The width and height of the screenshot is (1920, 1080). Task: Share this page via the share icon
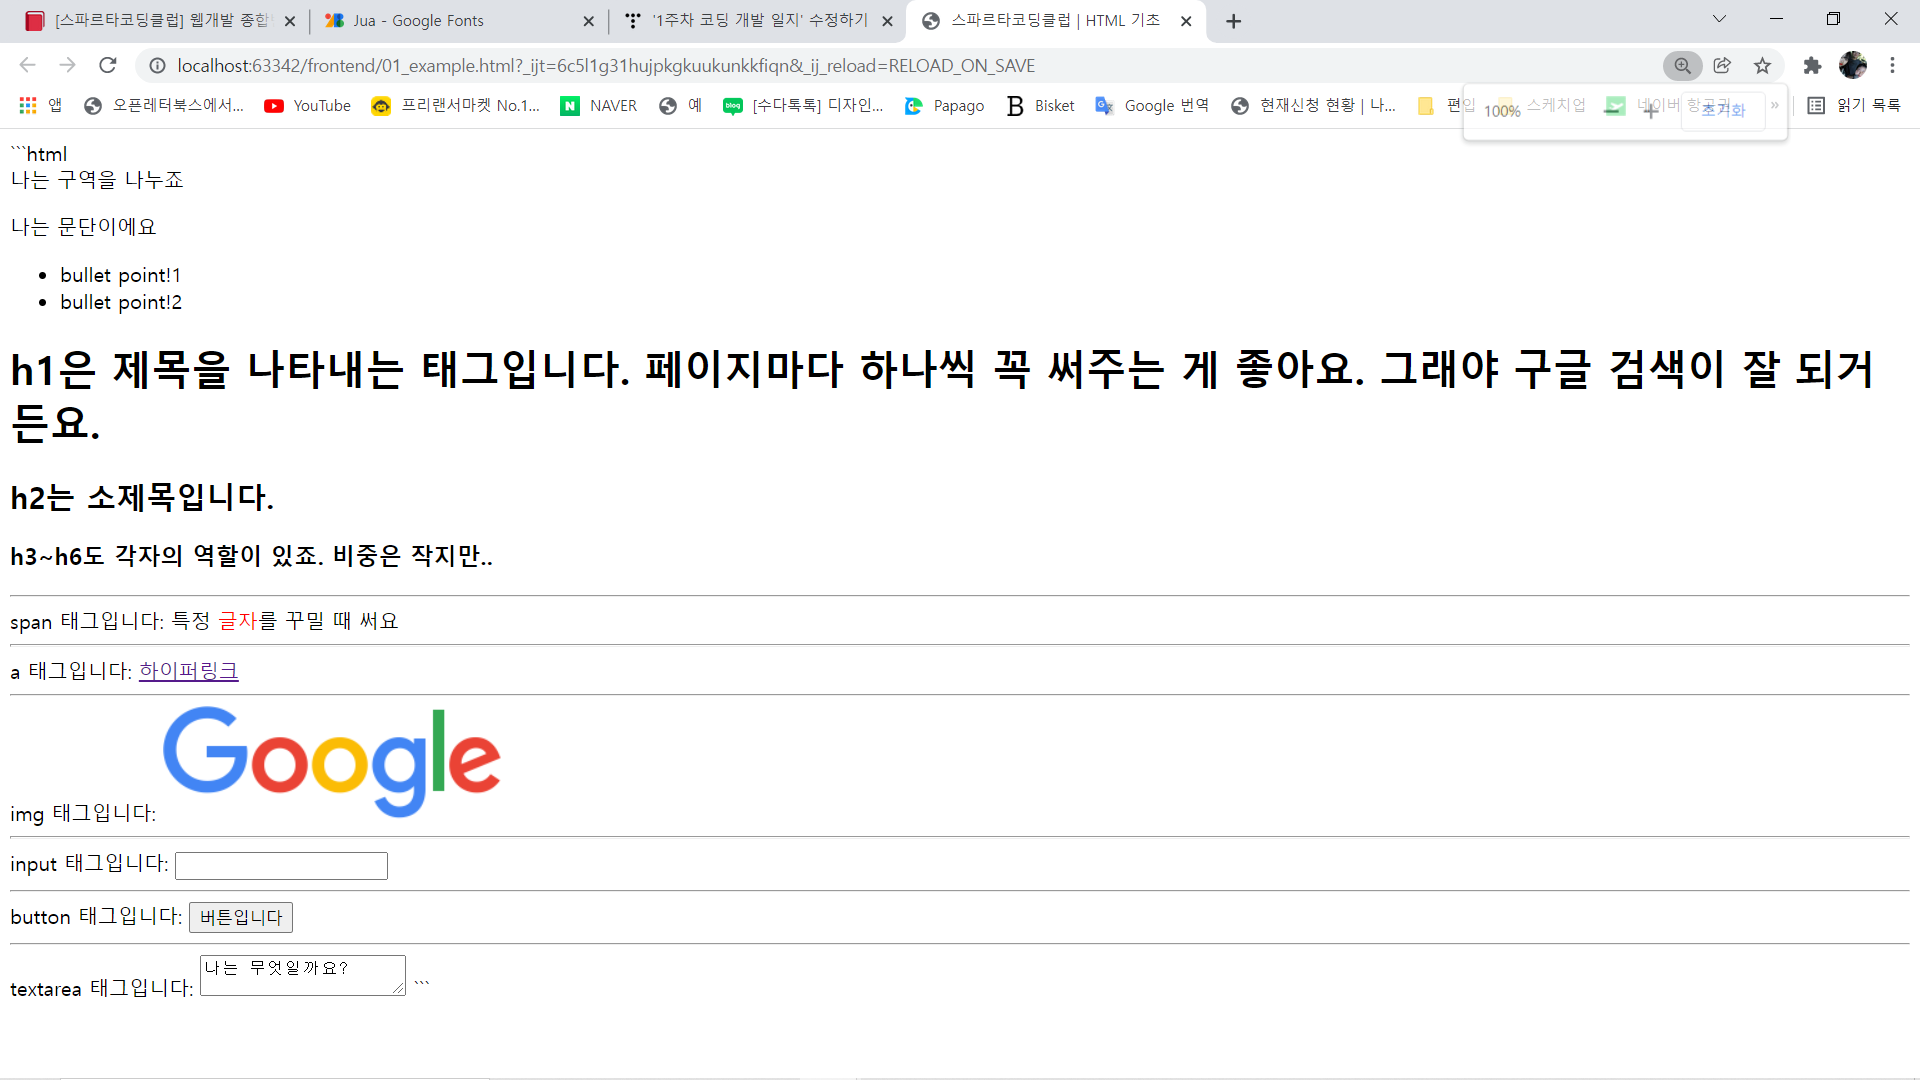(1722, 65)
